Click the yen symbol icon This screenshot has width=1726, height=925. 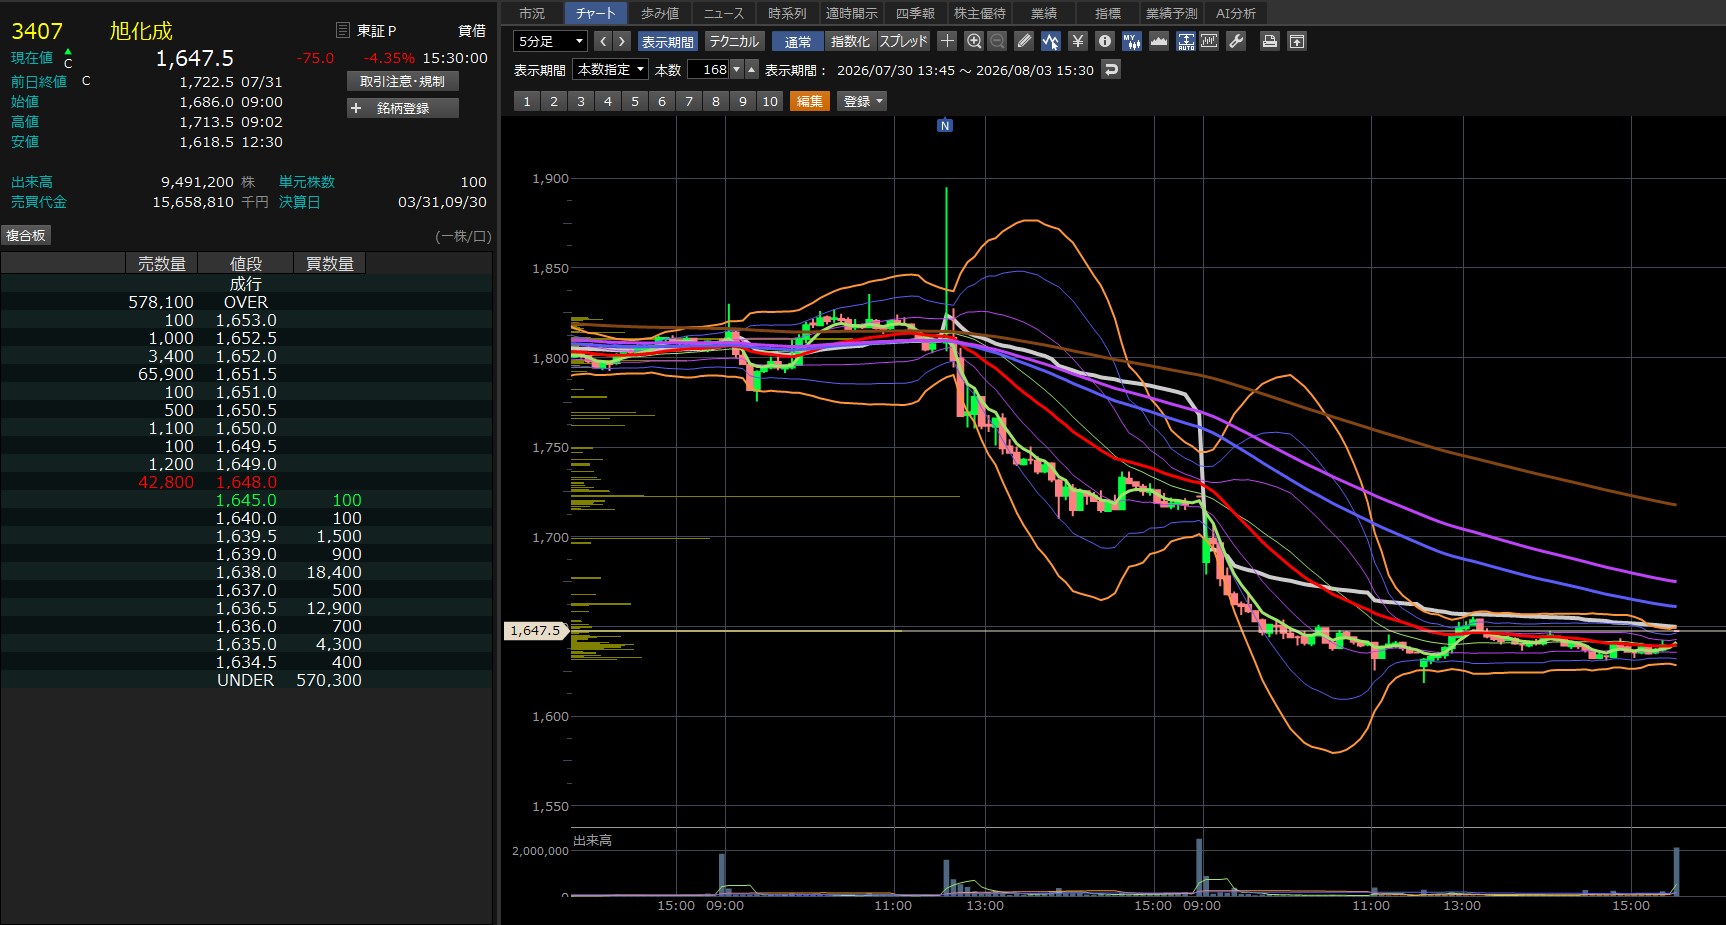pyautogui.click(x=1077, y=41)
